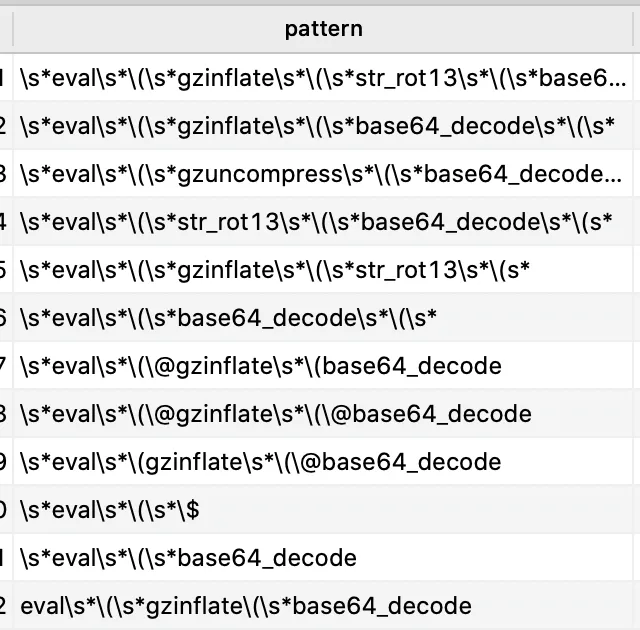Click the pattern \(\@gzinflate\s*\(base64_decode cell
Screen dimensions: 640x630
(261, 366)
